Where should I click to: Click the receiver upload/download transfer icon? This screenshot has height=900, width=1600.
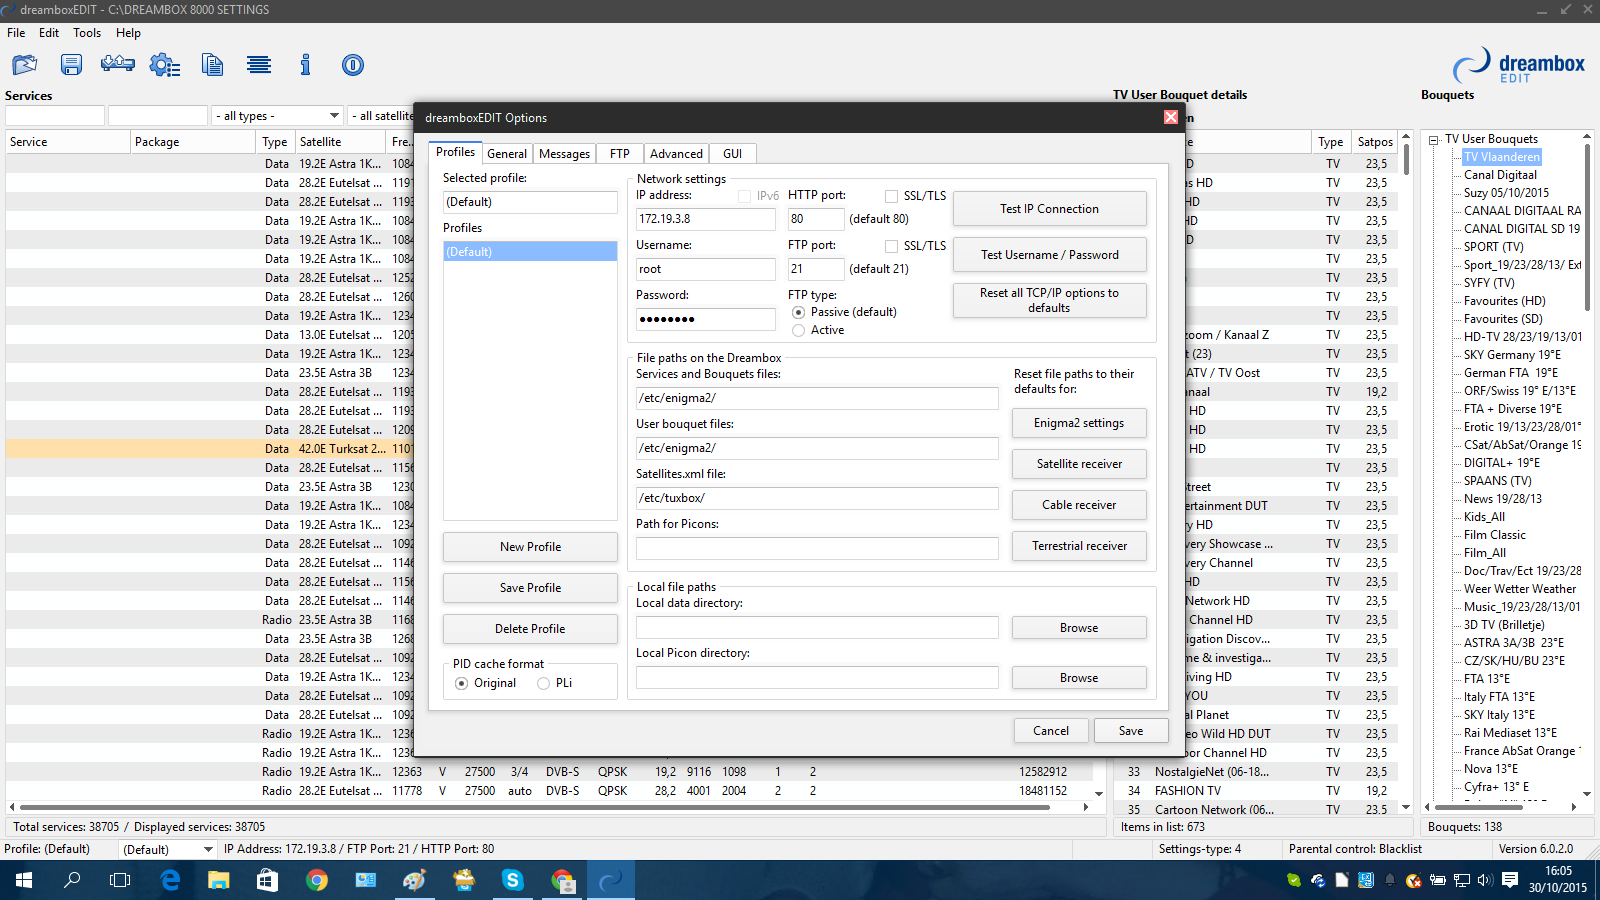pyautogui.click(x=118, y=65)
